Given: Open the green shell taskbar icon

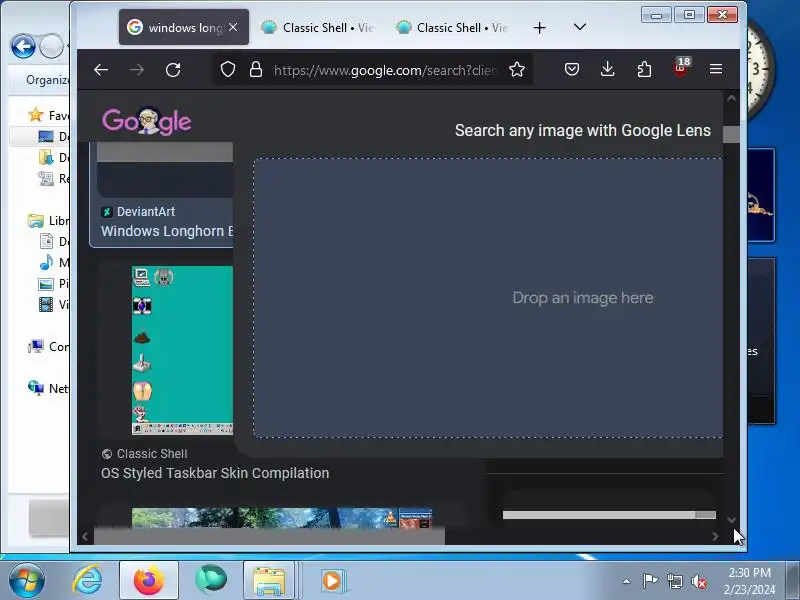Looking at the screenshot, I should [211, 580].
